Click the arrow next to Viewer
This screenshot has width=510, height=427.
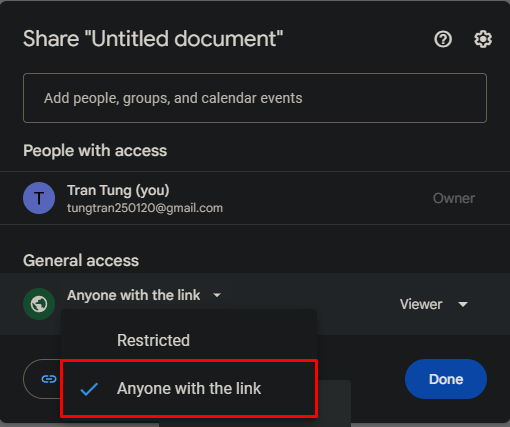pyautogui.click(x=463, y=304)
